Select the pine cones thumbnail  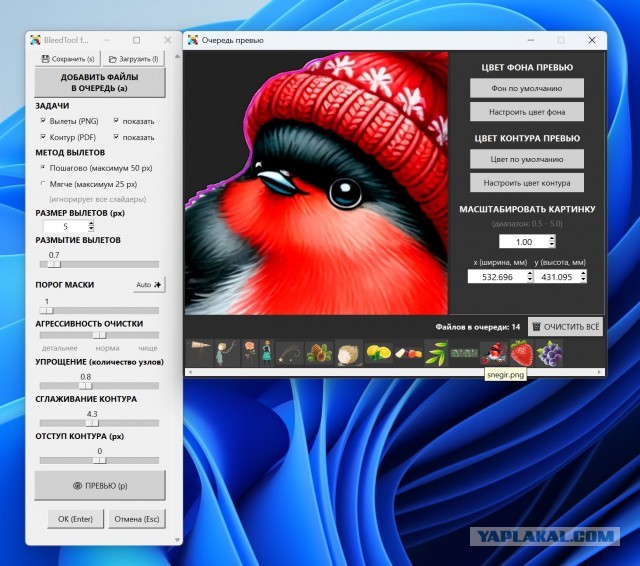[x=319, y=353]
